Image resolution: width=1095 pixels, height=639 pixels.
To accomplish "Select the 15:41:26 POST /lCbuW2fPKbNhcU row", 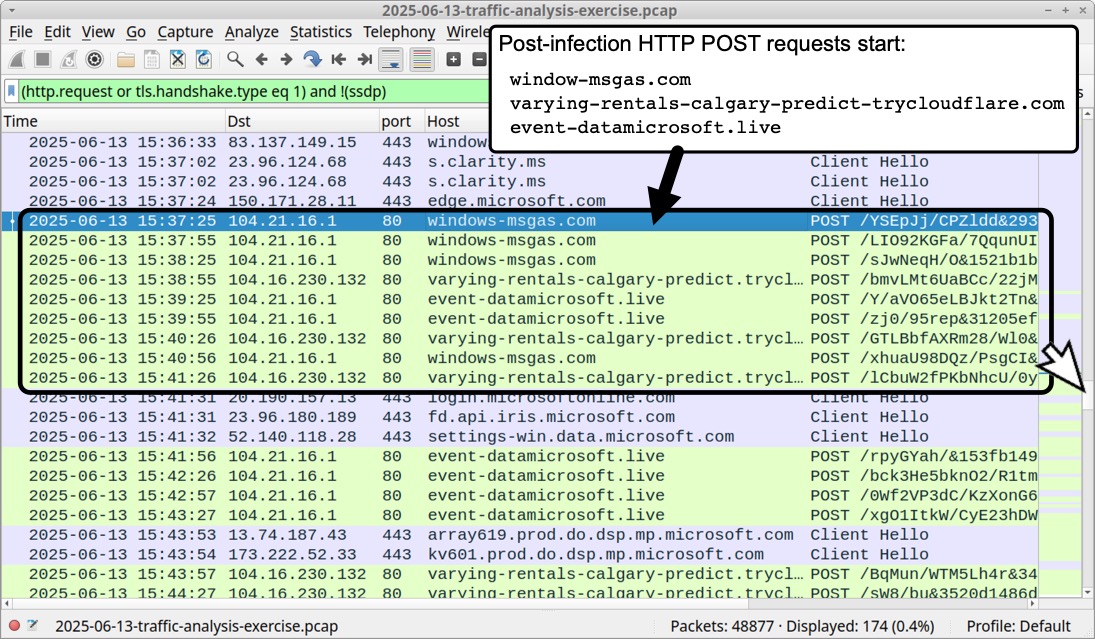I will [520, 377].
